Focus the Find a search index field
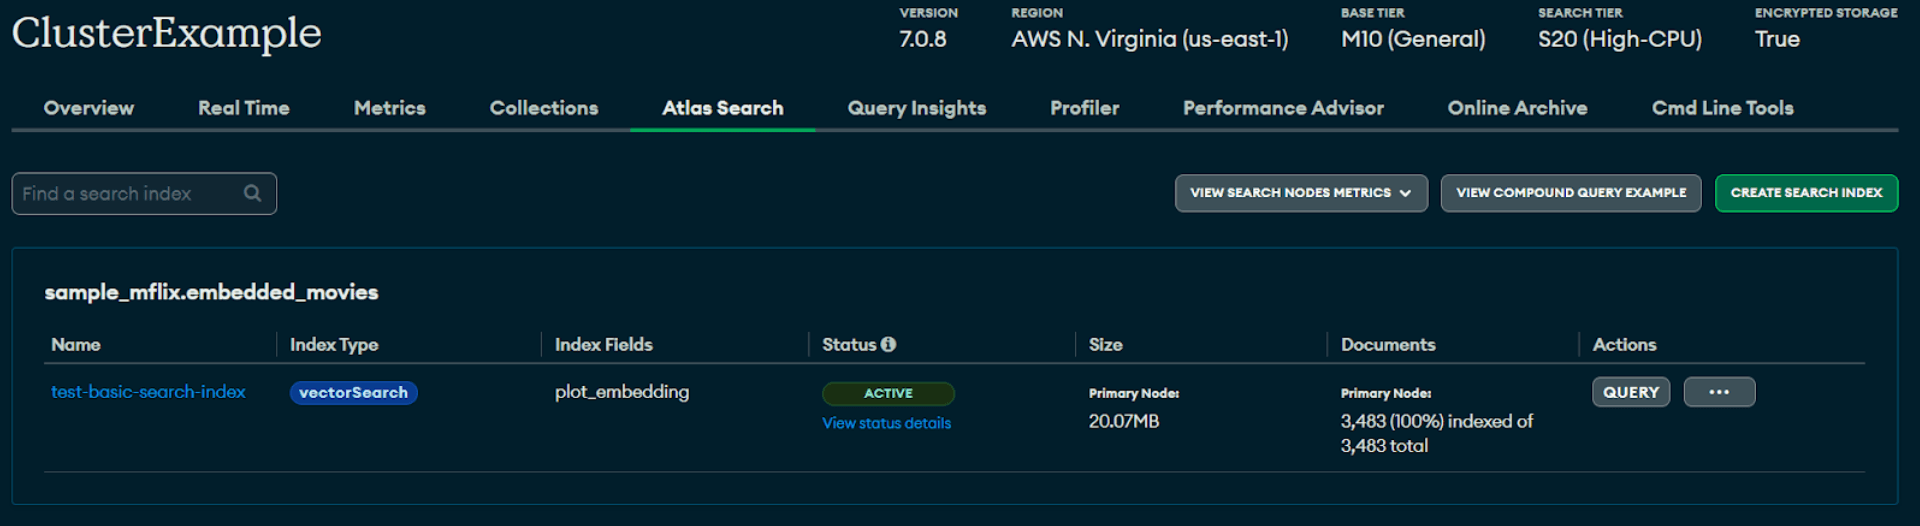 (144, 193)
